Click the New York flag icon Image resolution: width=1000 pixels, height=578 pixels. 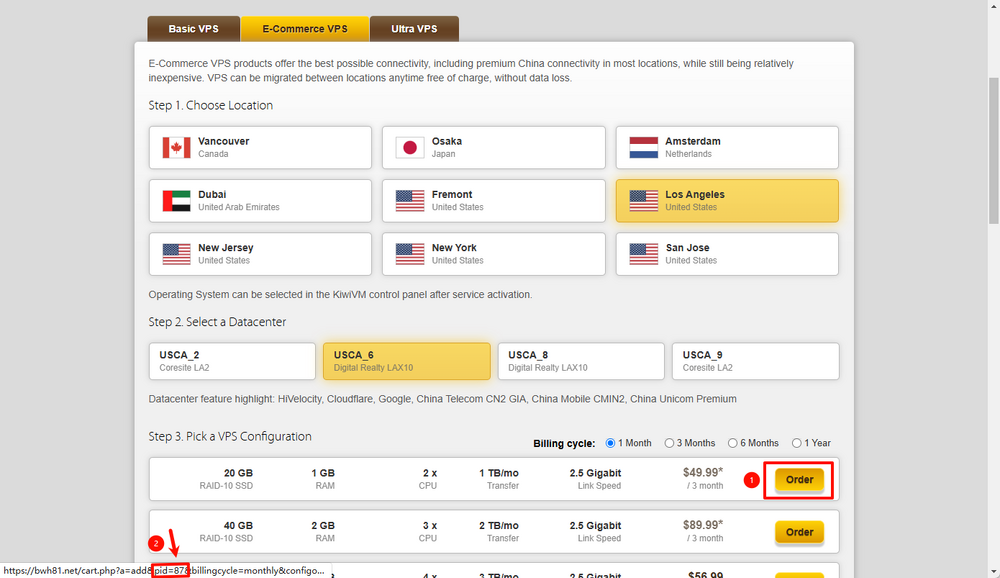click(409, 254)
